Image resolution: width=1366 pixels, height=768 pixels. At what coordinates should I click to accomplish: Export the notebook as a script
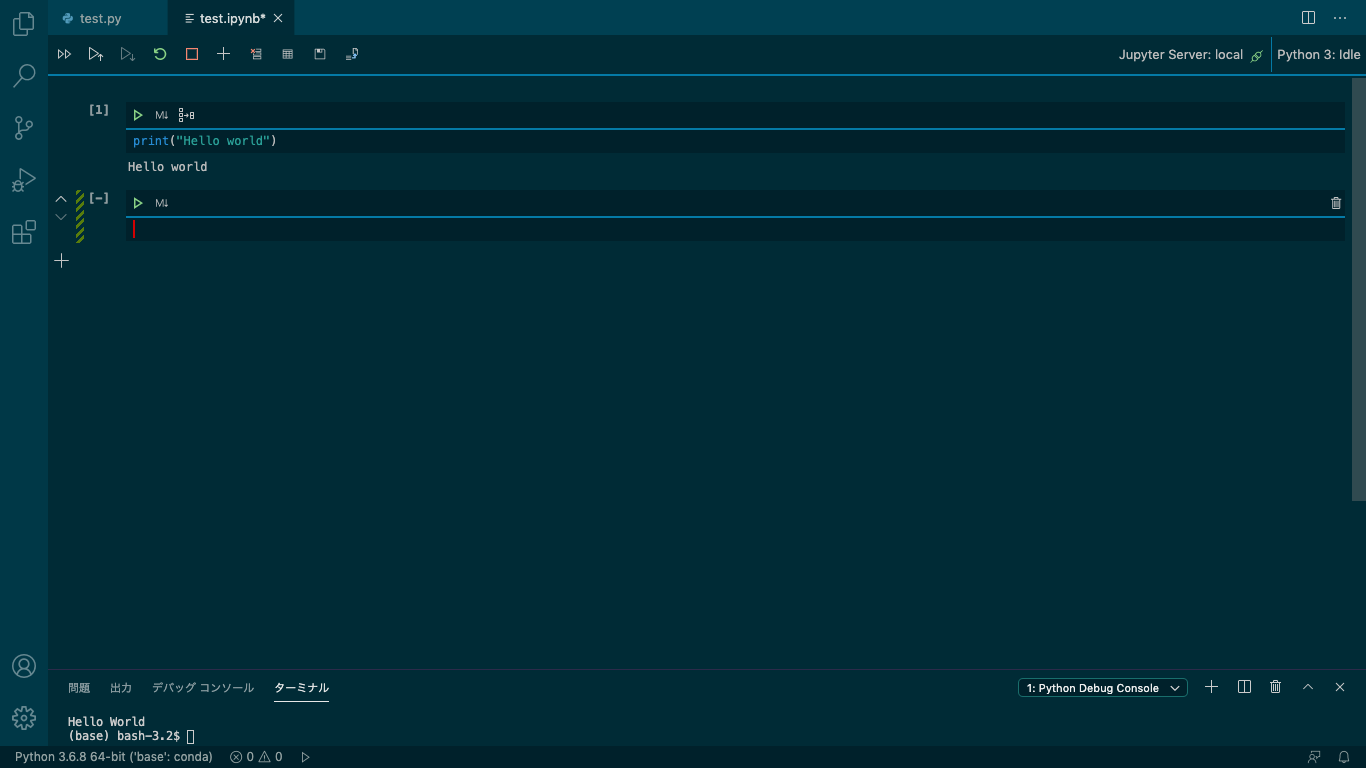(351, 54)
